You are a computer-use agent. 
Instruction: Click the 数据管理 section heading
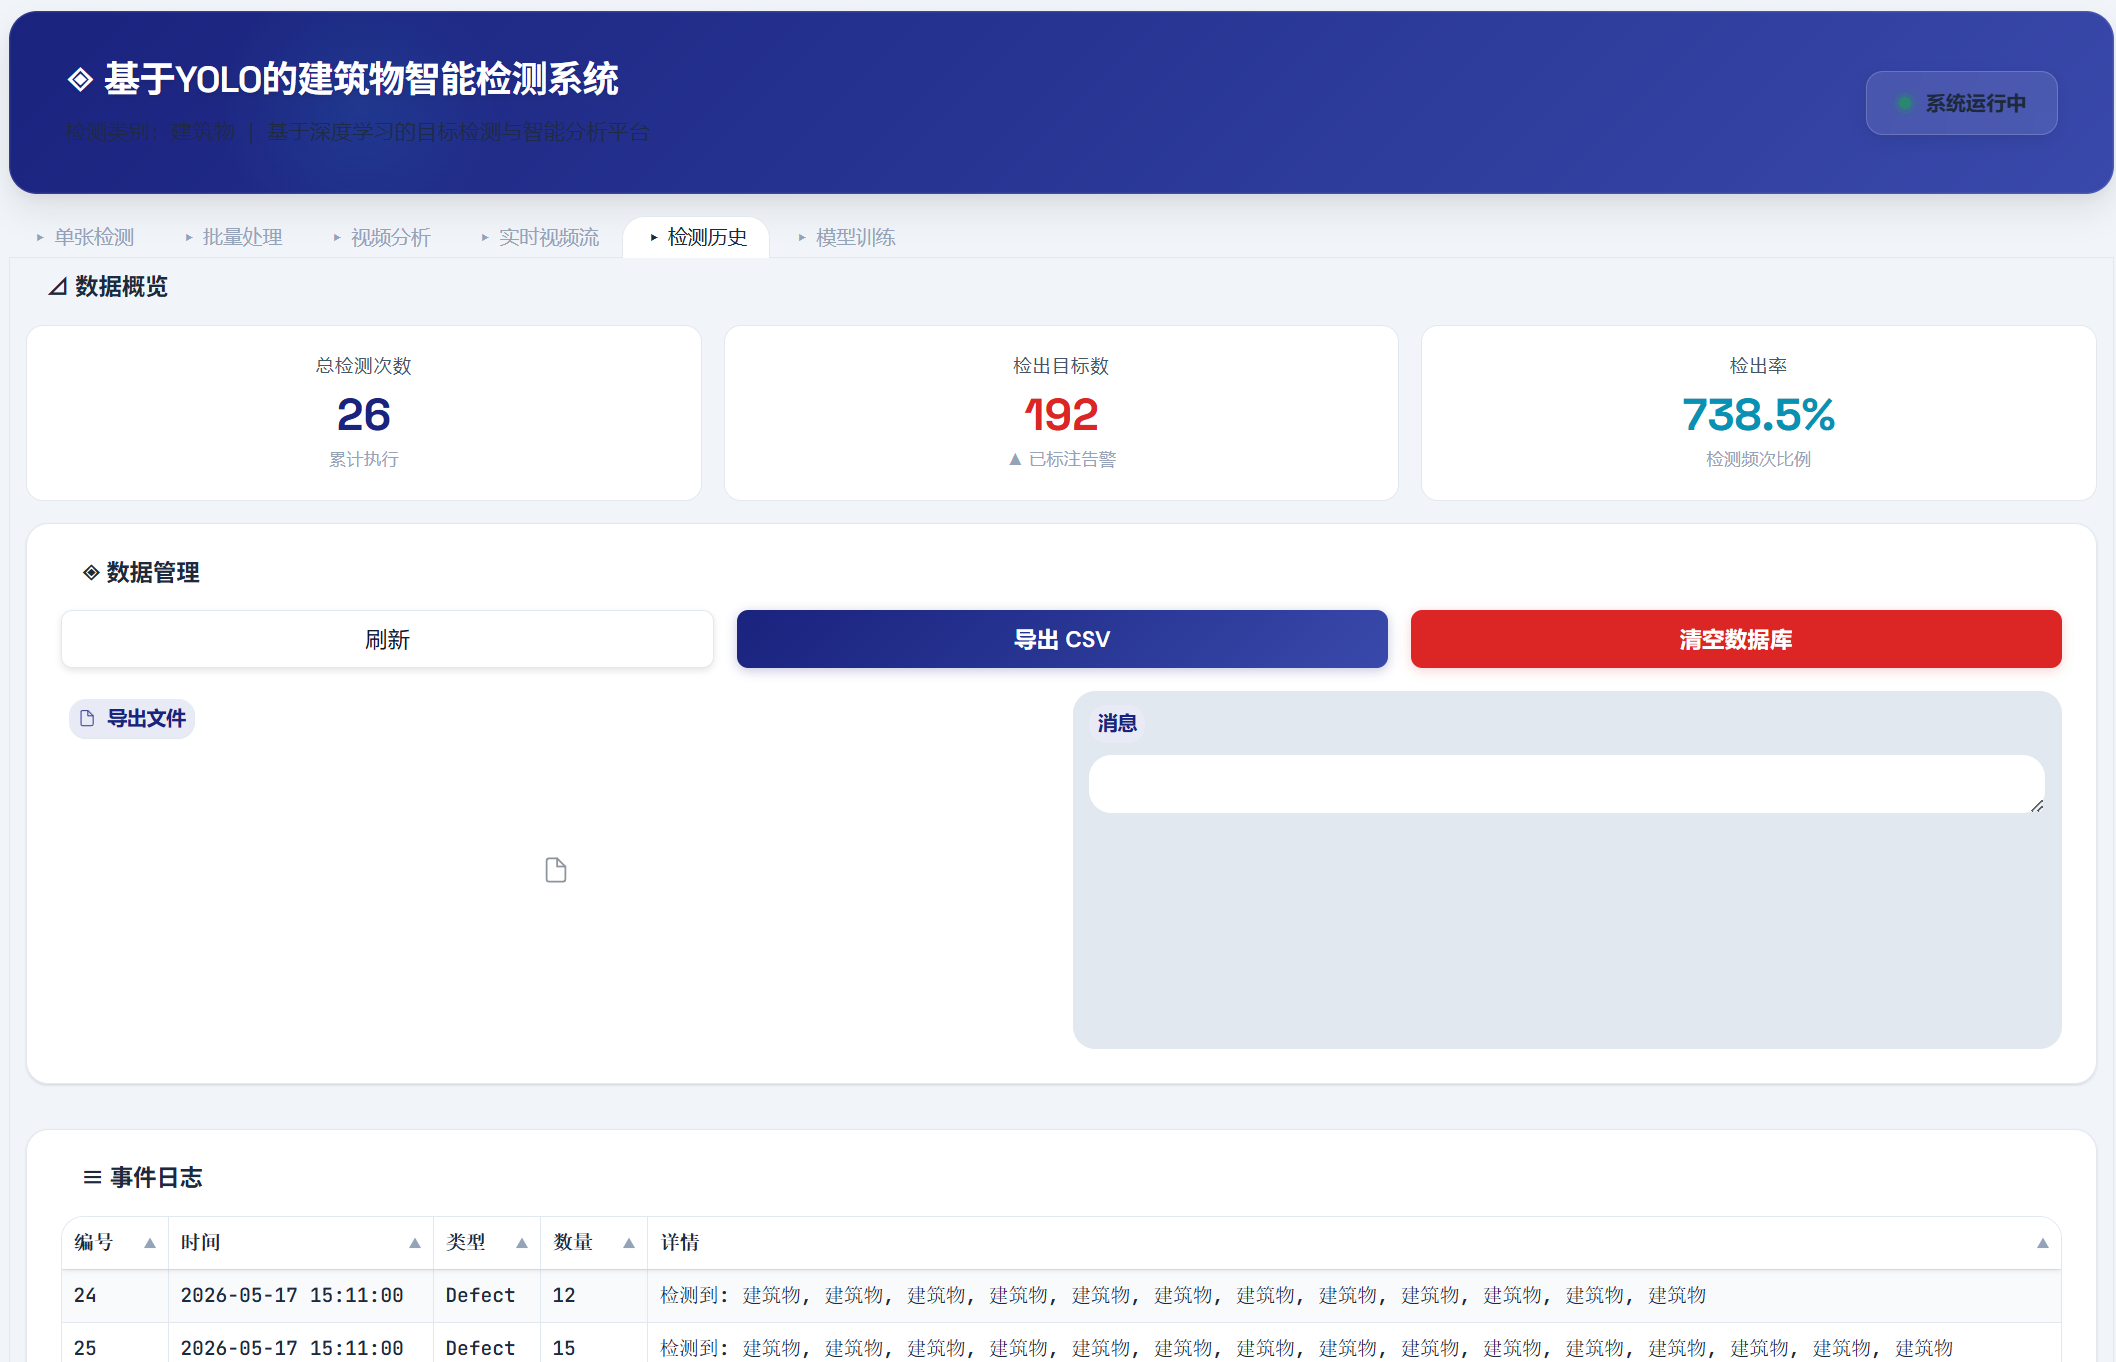pos(153,572)
